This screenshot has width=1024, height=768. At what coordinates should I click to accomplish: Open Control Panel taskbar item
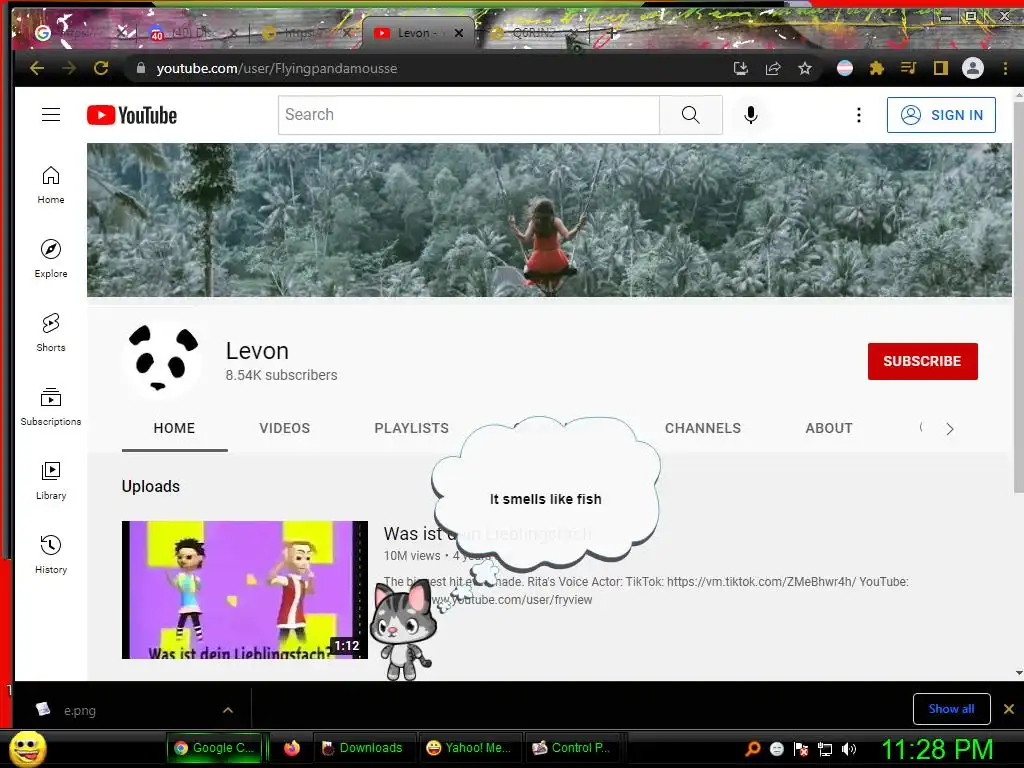(x=573, y=748)
